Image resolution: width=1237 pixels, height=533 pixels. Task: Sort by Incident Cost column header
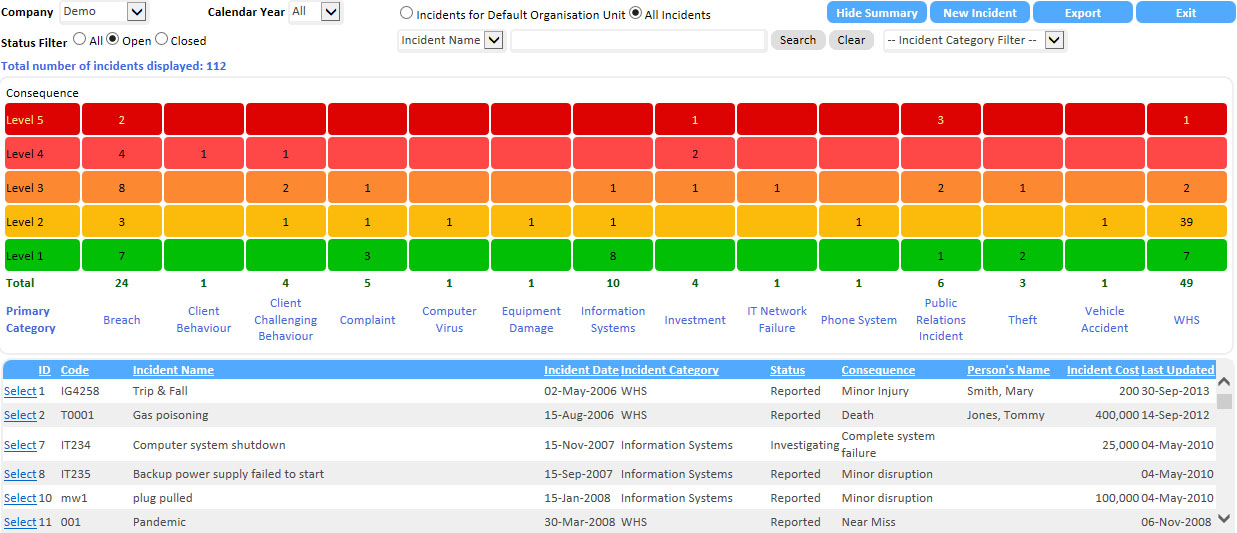click(1102, 370)
